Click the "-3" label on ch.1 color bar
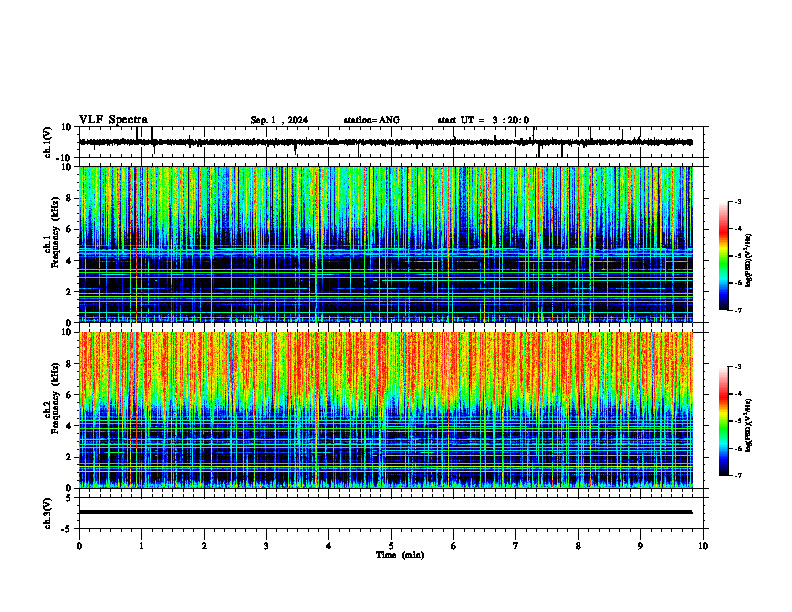Screen dimensions: 792x612 737,201
